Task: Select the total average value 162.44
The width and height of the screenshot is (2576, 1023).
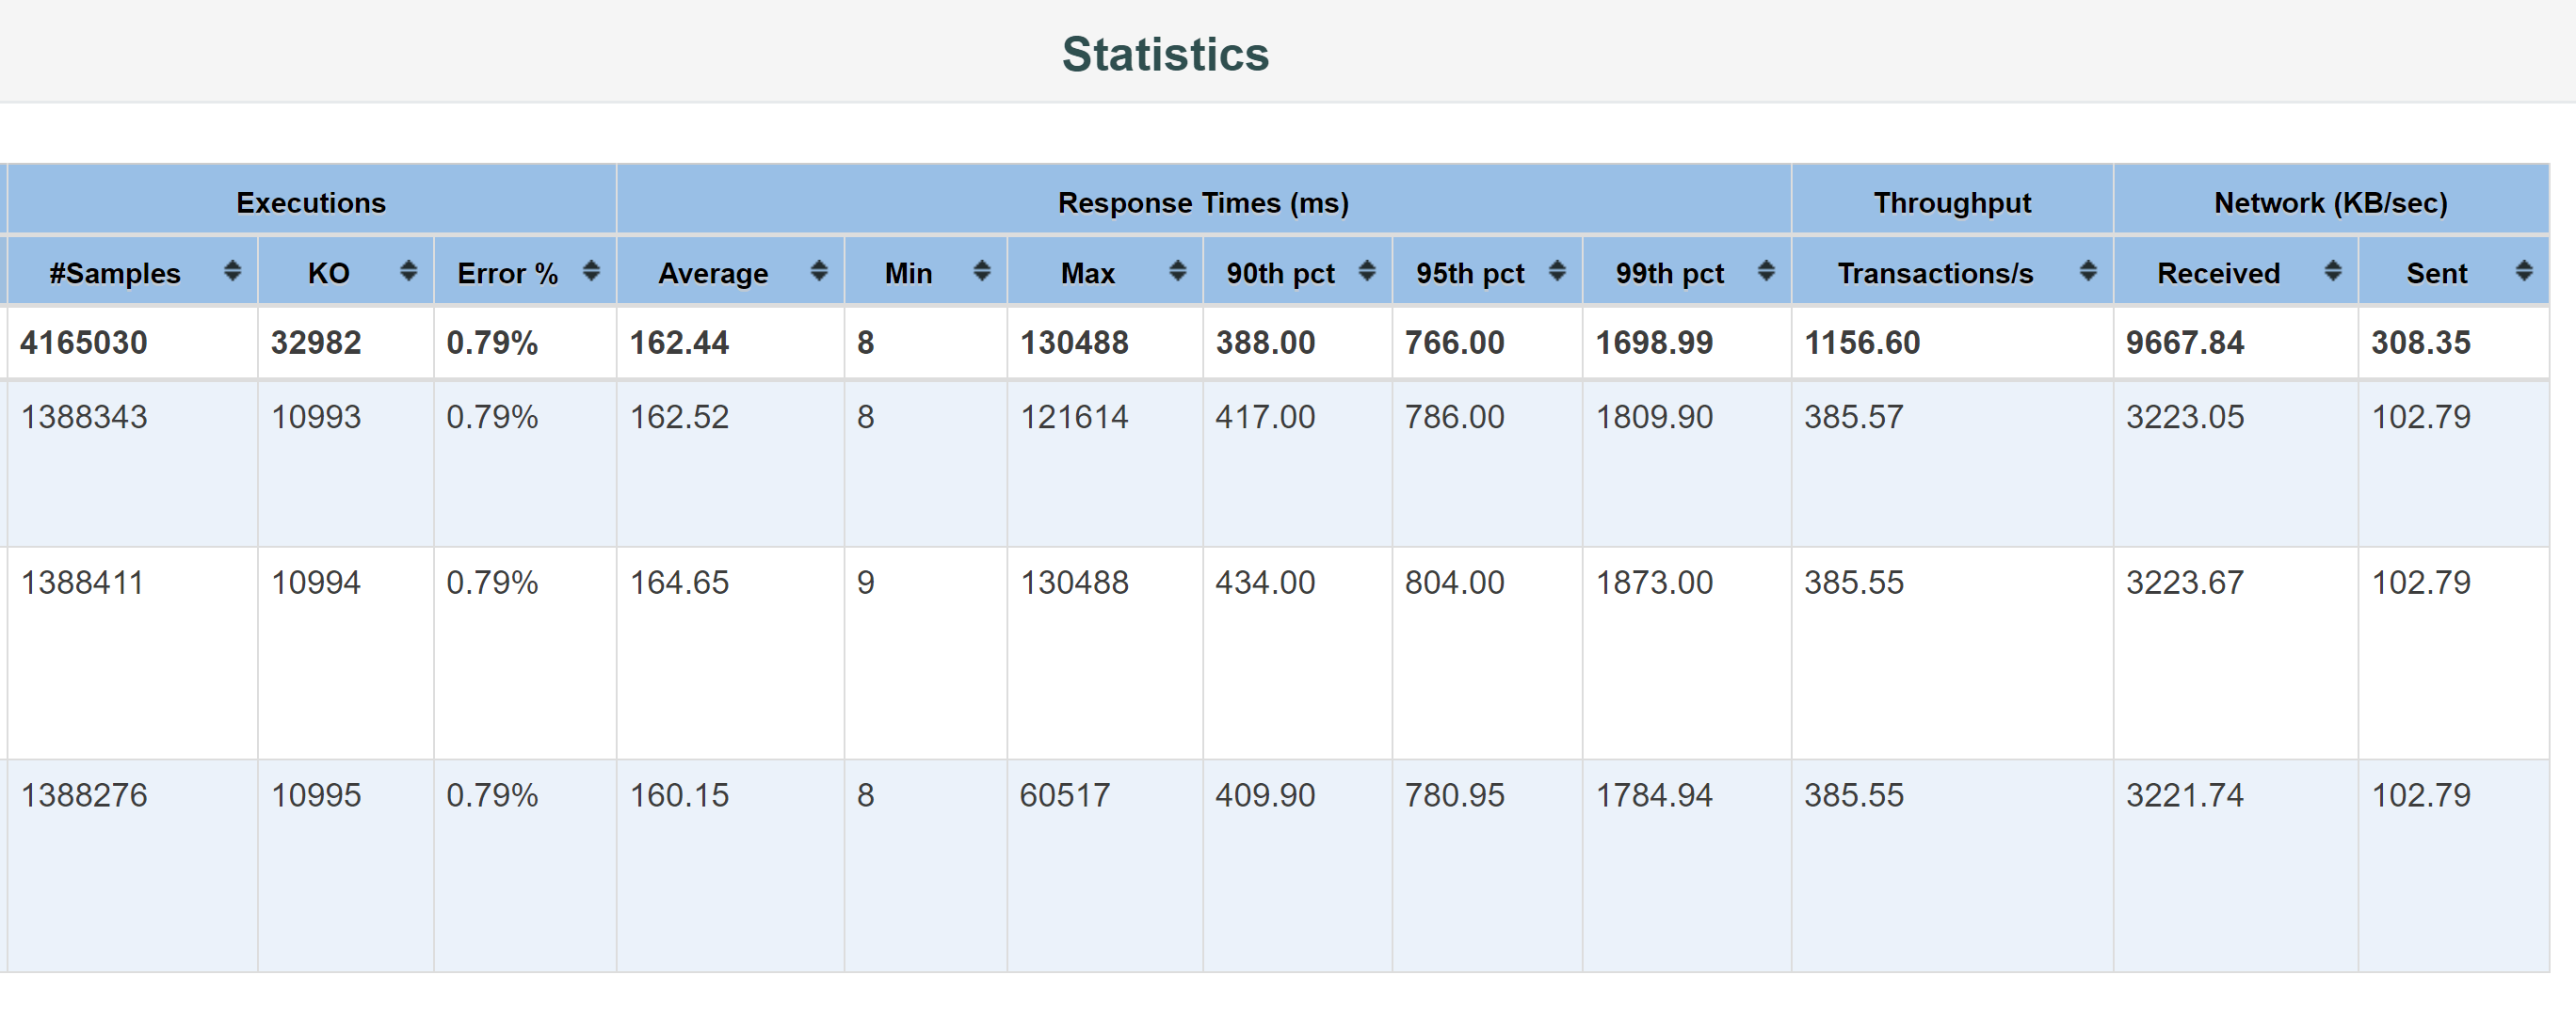Action: [x=679, y=343]
